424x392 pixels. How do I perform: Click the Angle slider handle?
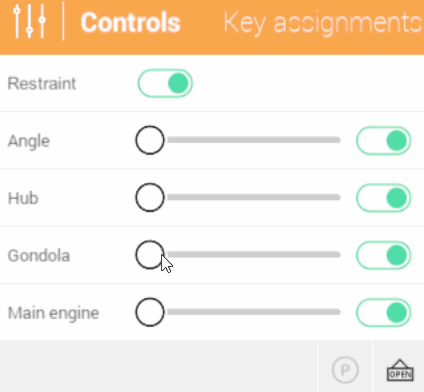(x=150, y=140)
